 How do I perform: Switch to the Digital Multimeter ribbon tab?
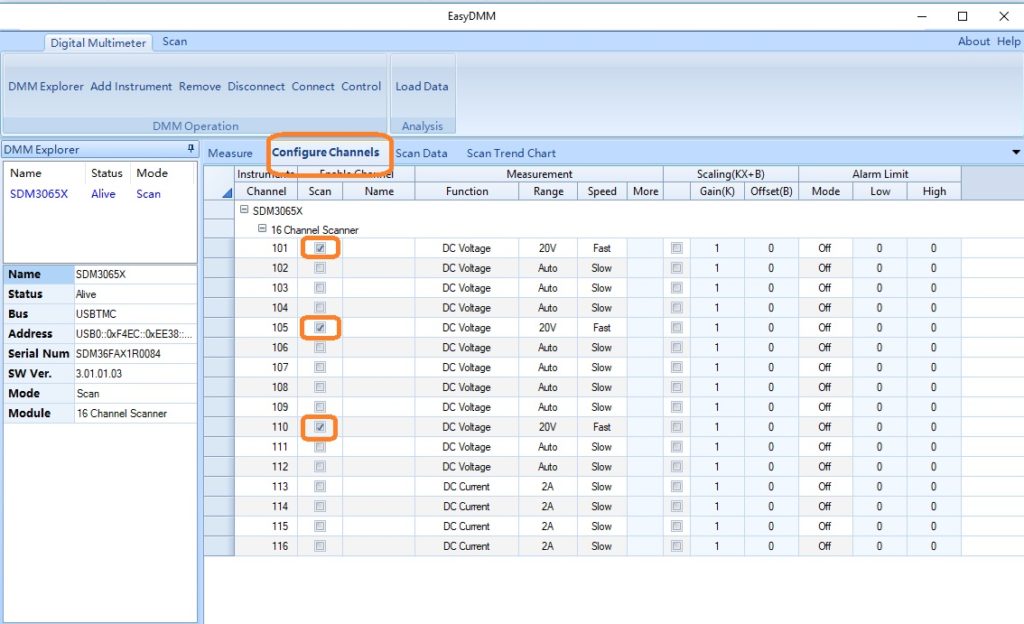pyautogui.click(x=97, y=43)
